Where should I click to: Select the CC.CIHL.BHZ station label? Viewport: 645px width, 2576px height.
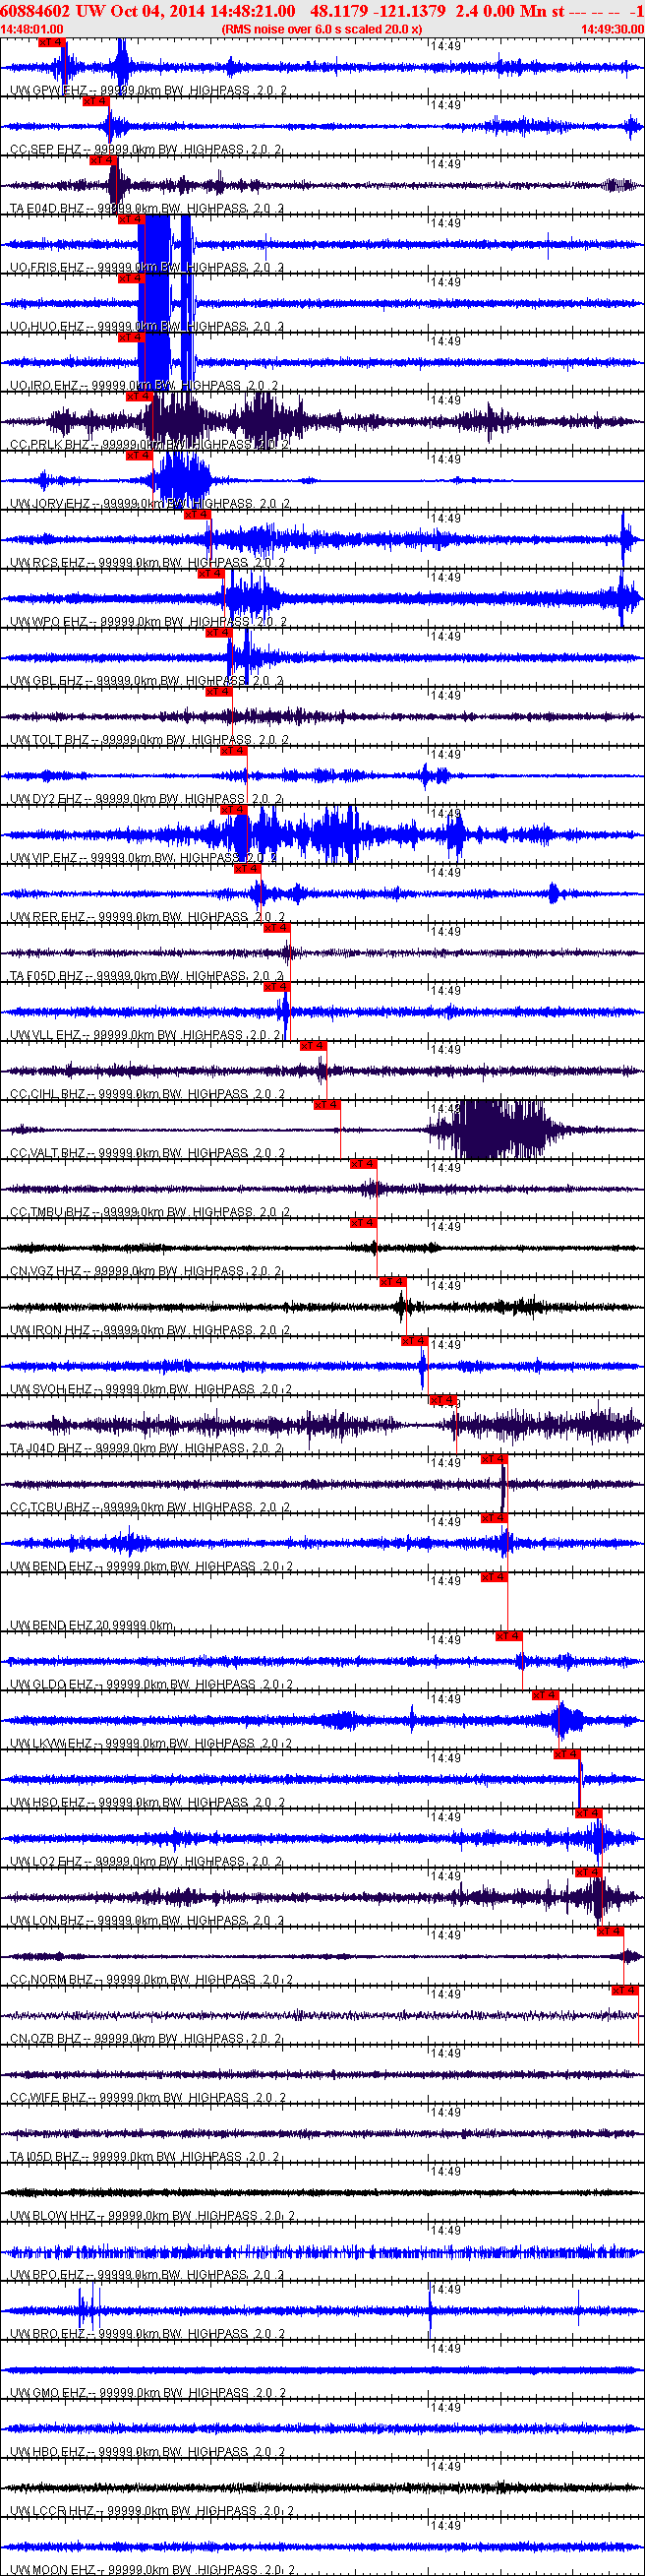[148, 1094]
